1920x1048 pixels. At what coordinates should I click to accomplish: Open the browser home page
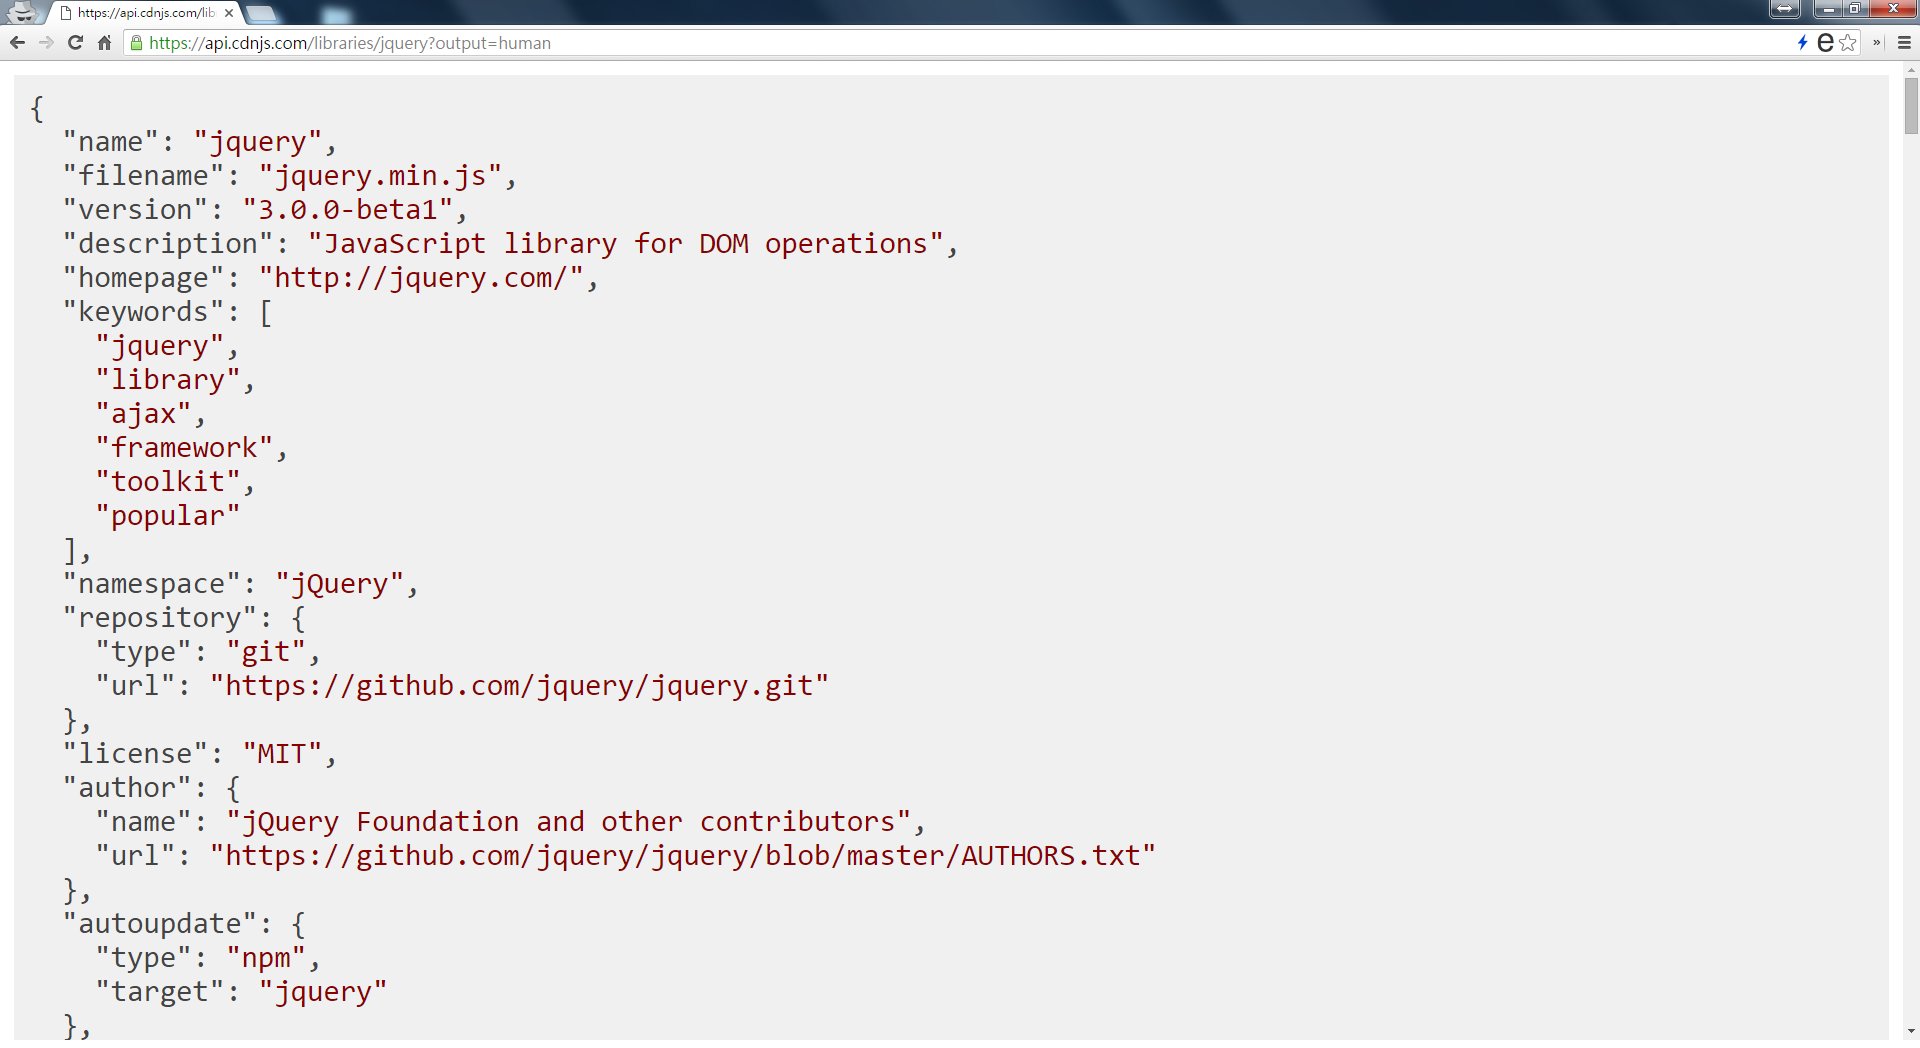(104, 43)
